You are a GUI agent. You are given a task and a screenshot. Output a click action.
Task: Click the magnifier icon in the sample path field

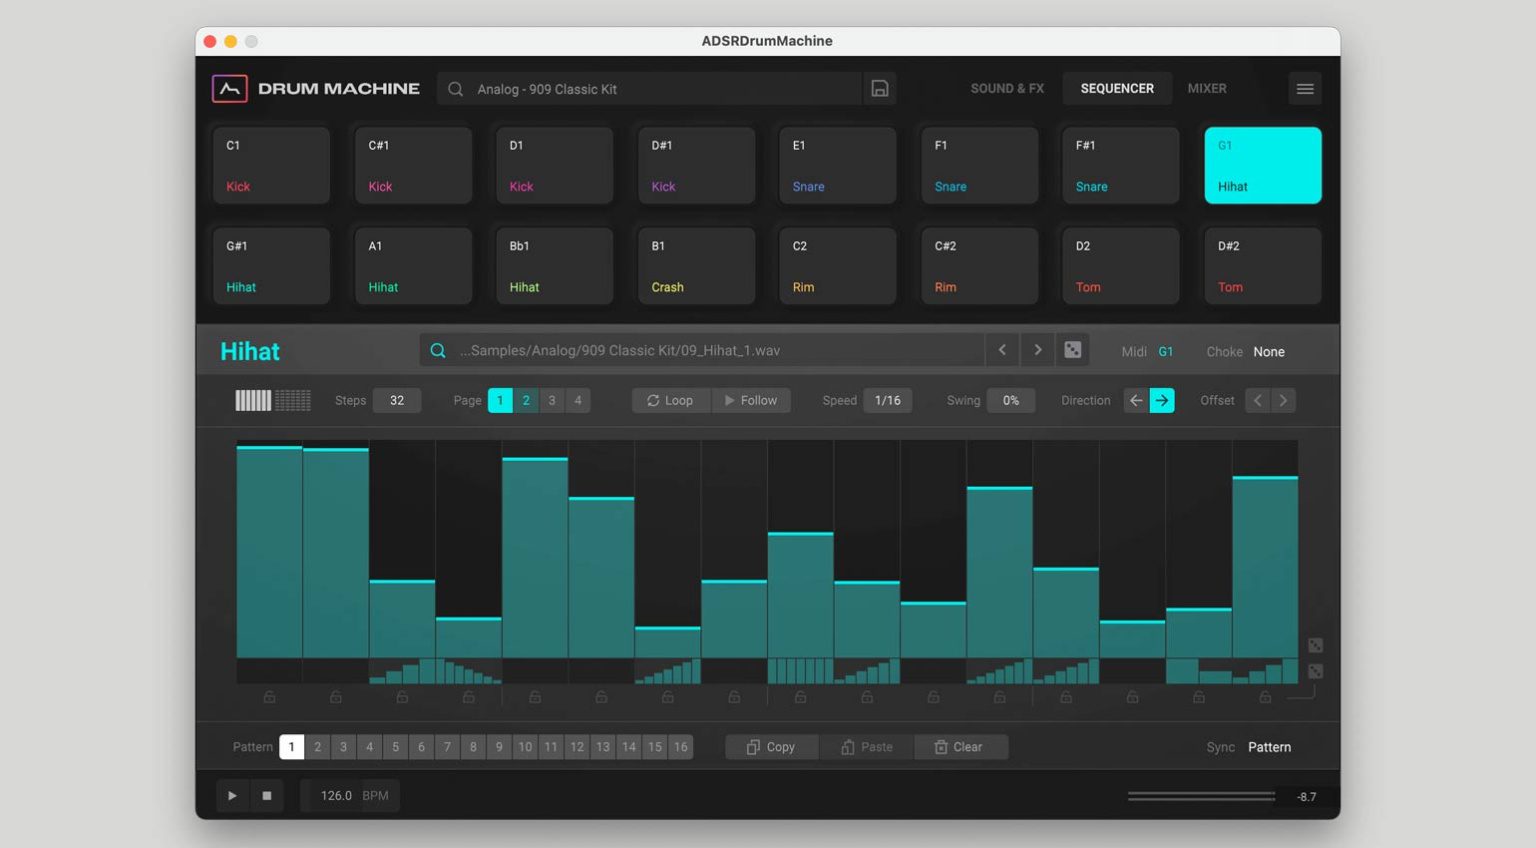pyautogui.click(x=437, y=350)
